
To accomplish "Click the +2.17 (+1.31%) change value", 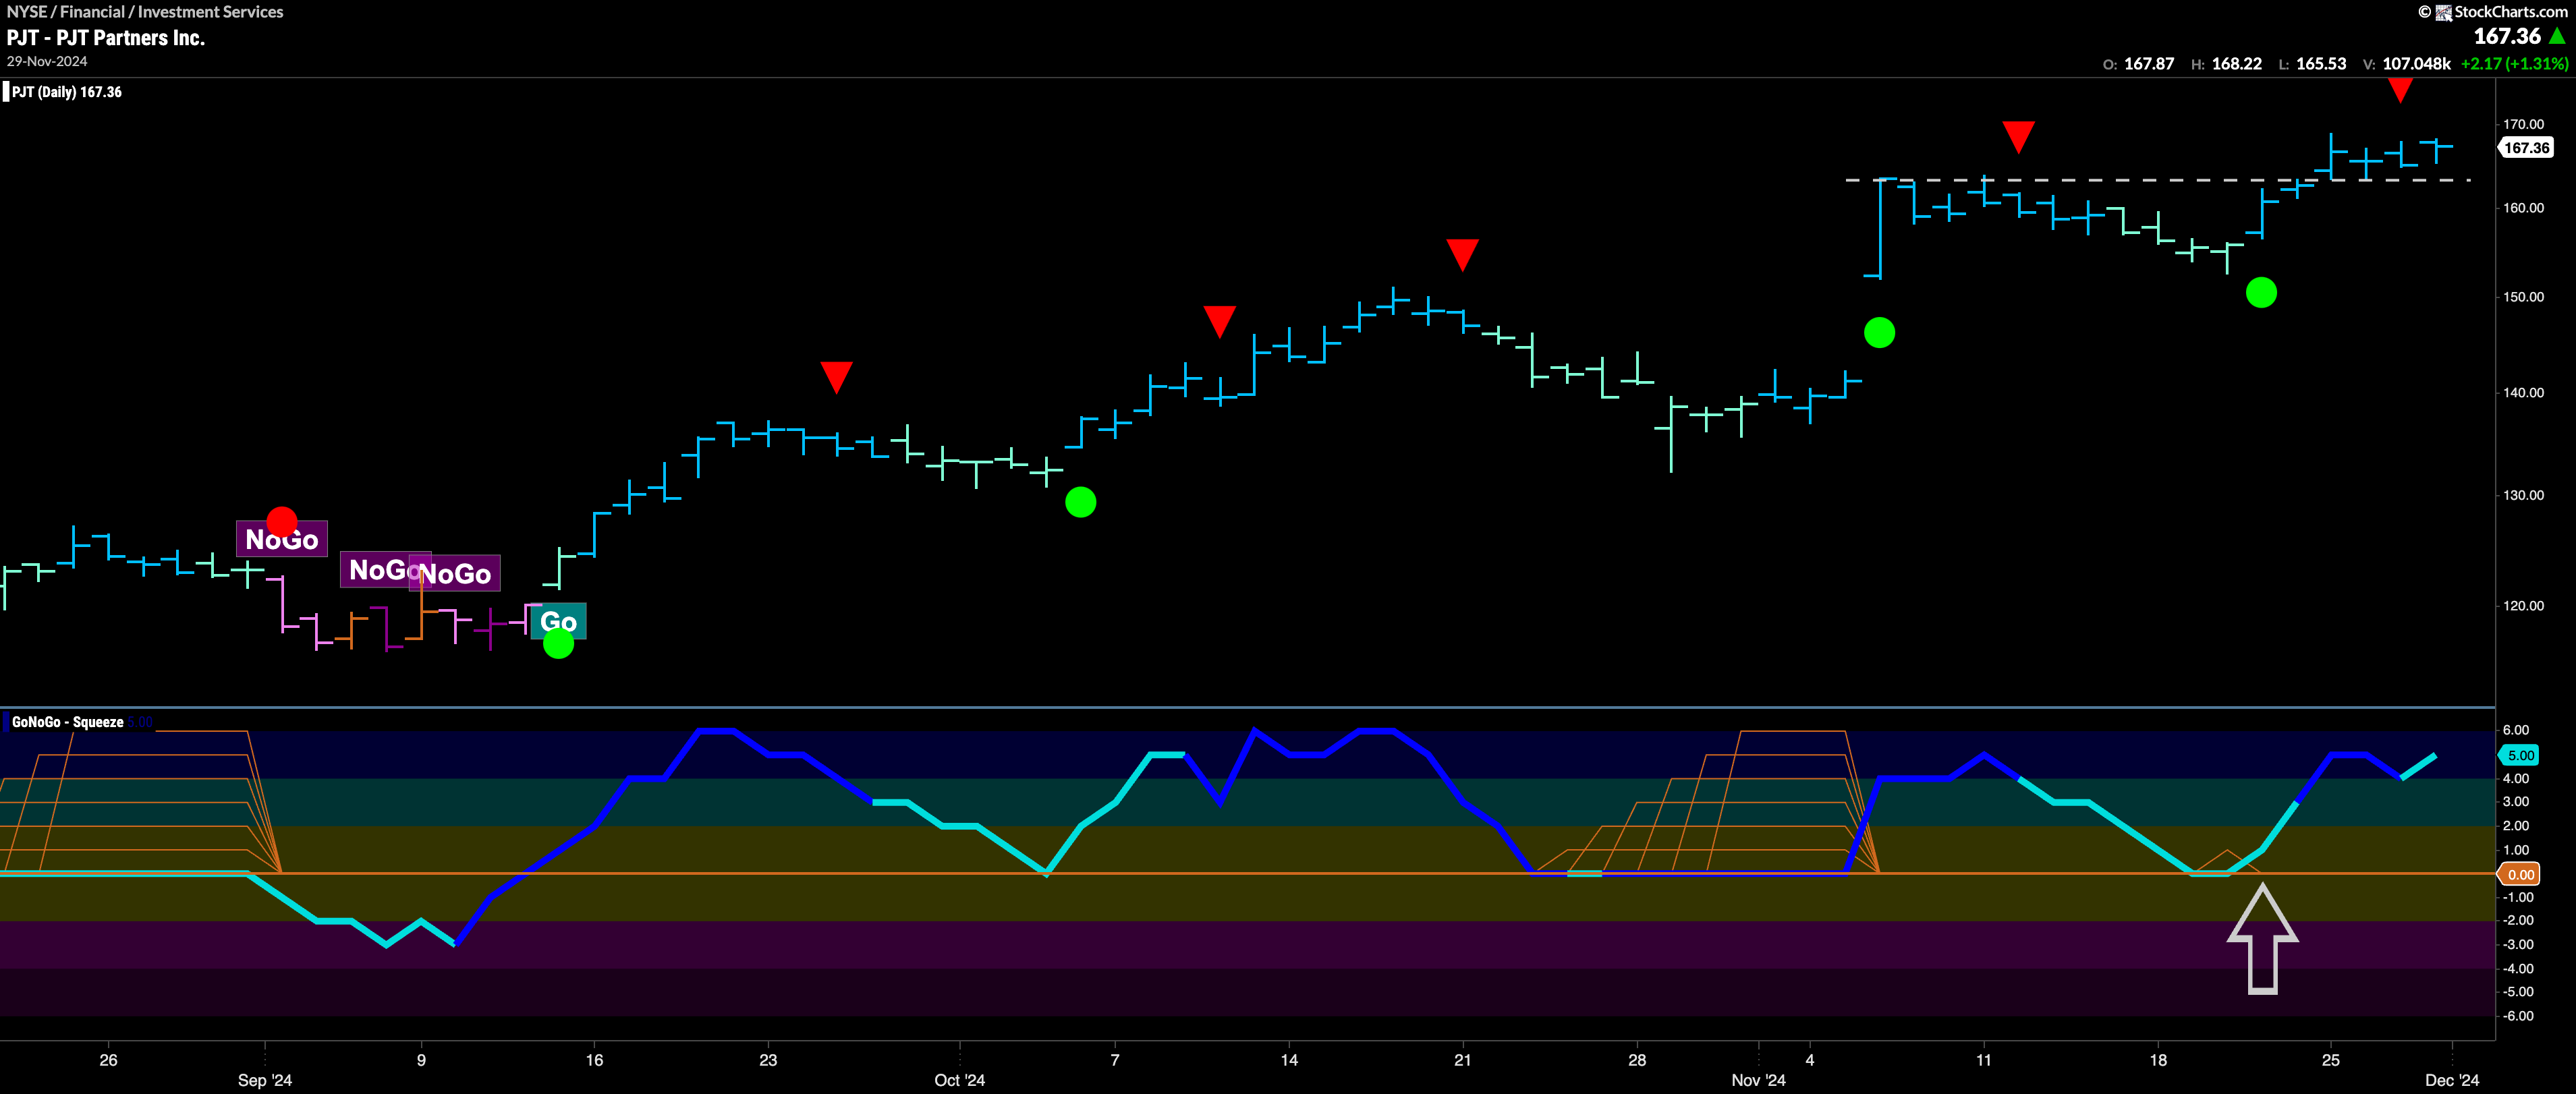I will pyautogui.click(x=2514, y=63).
